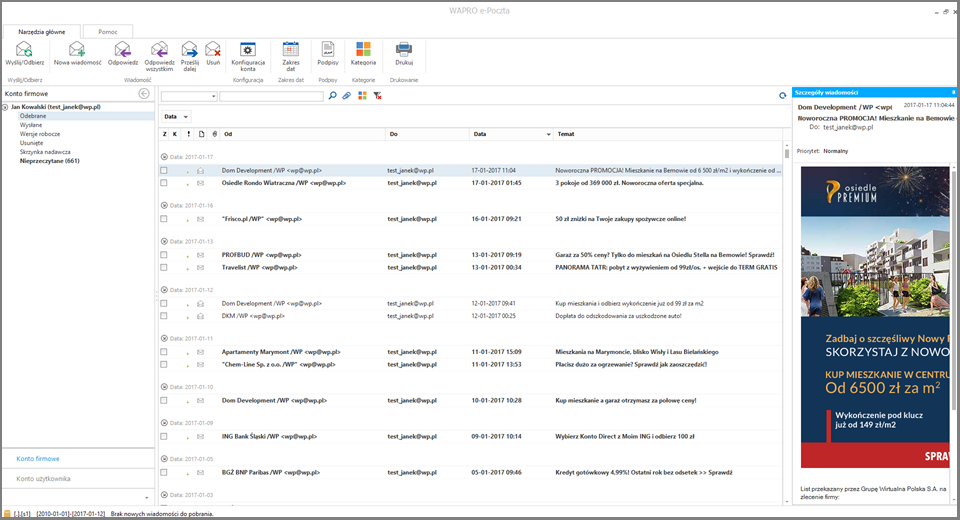Clear filter with the funnel icon
Image resolution: width=960 pixels, height=520 pixels.
point(378,96)
